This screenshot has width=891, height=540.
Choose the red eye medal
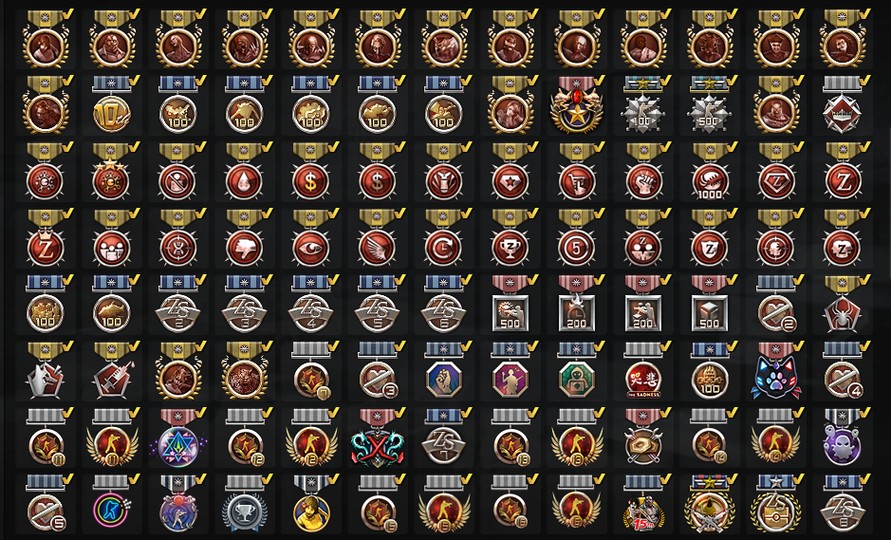311,239
